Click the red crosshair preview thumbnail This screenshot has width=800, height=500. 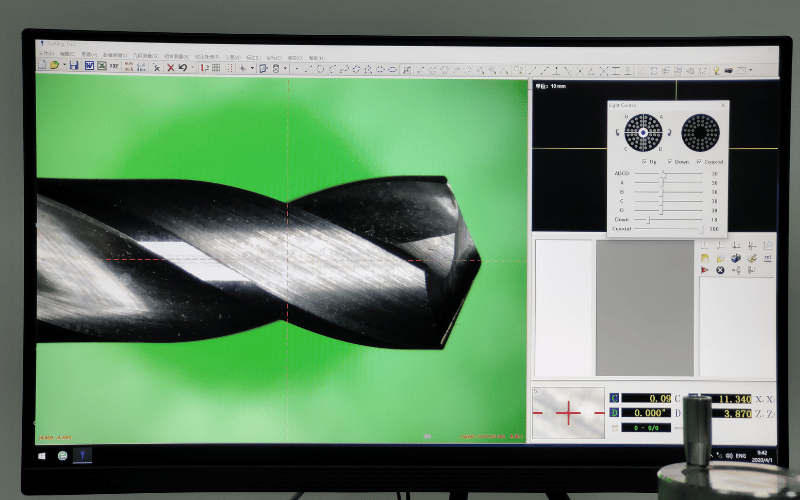tap(568, 412)
